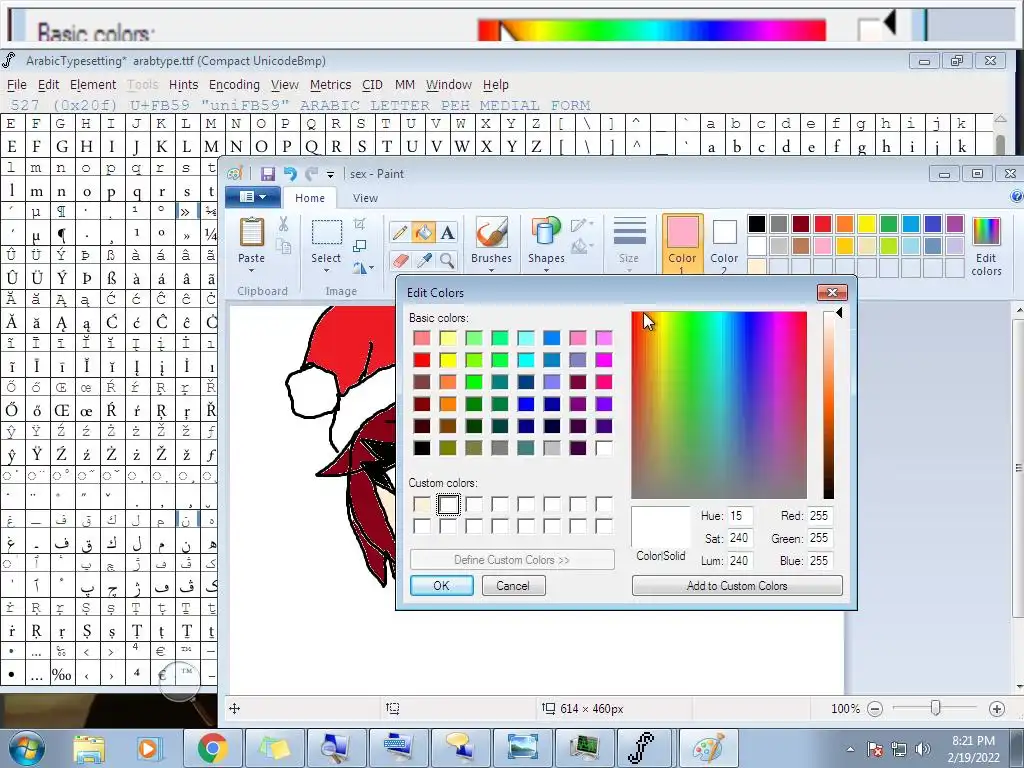Image resolution: width=1024 pixels, height=768 pixels.
Task: Click the Color 2 button
Action: tap(724, 244)
